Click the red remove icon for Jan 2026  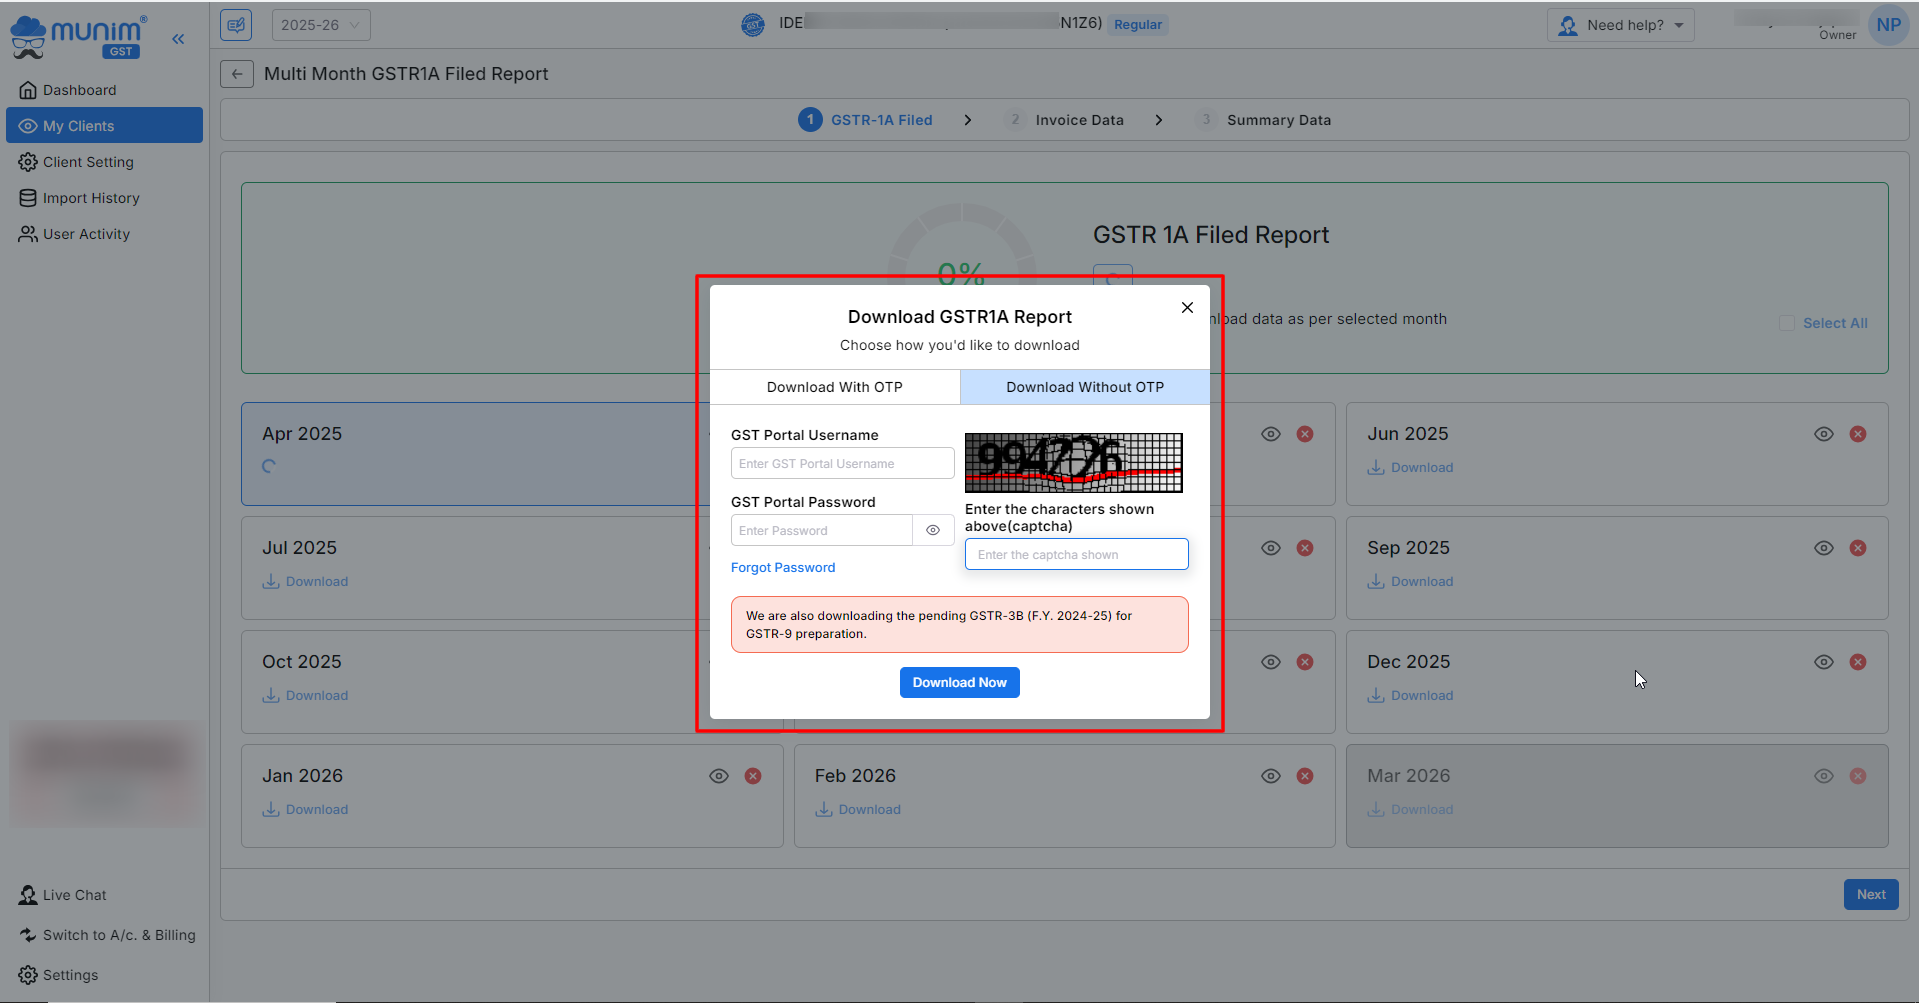[753, 776]
